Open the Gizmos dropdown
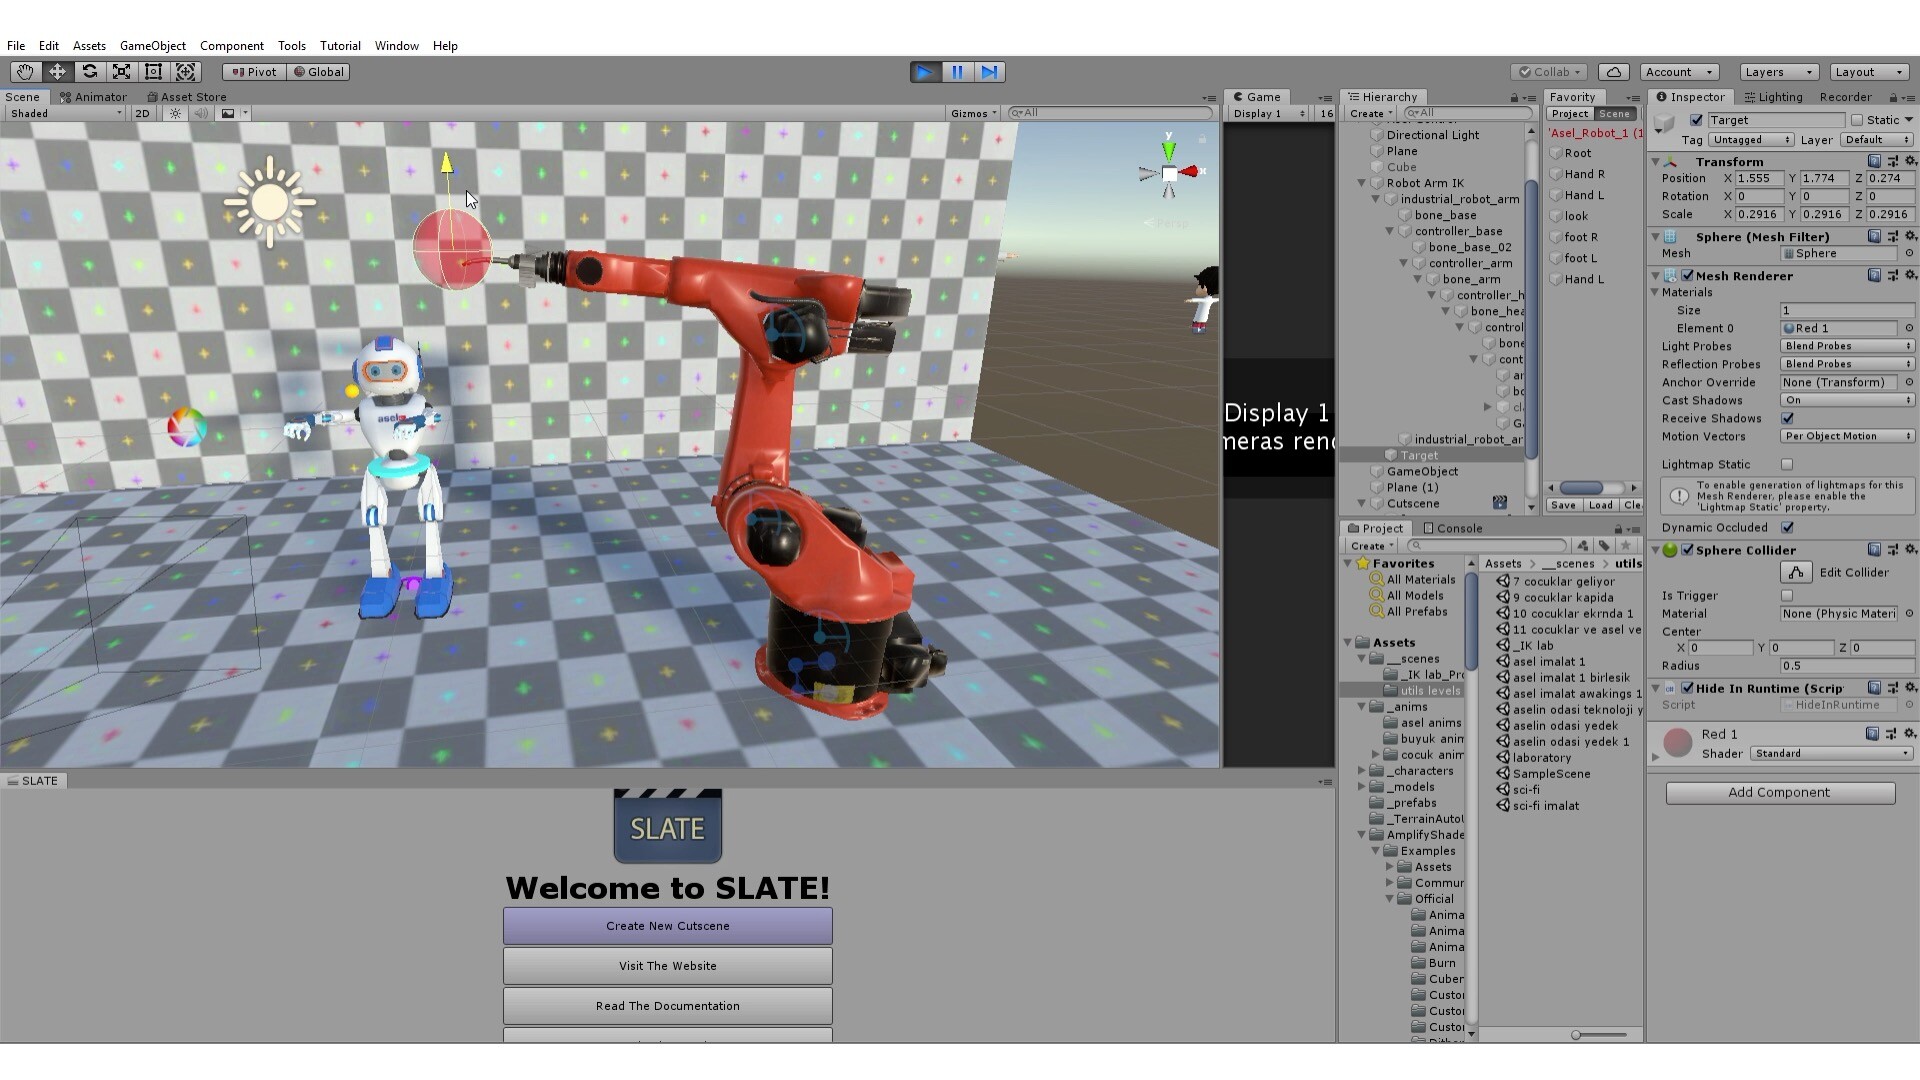Screen dimensions: 1920x1080 coord(973,114)
